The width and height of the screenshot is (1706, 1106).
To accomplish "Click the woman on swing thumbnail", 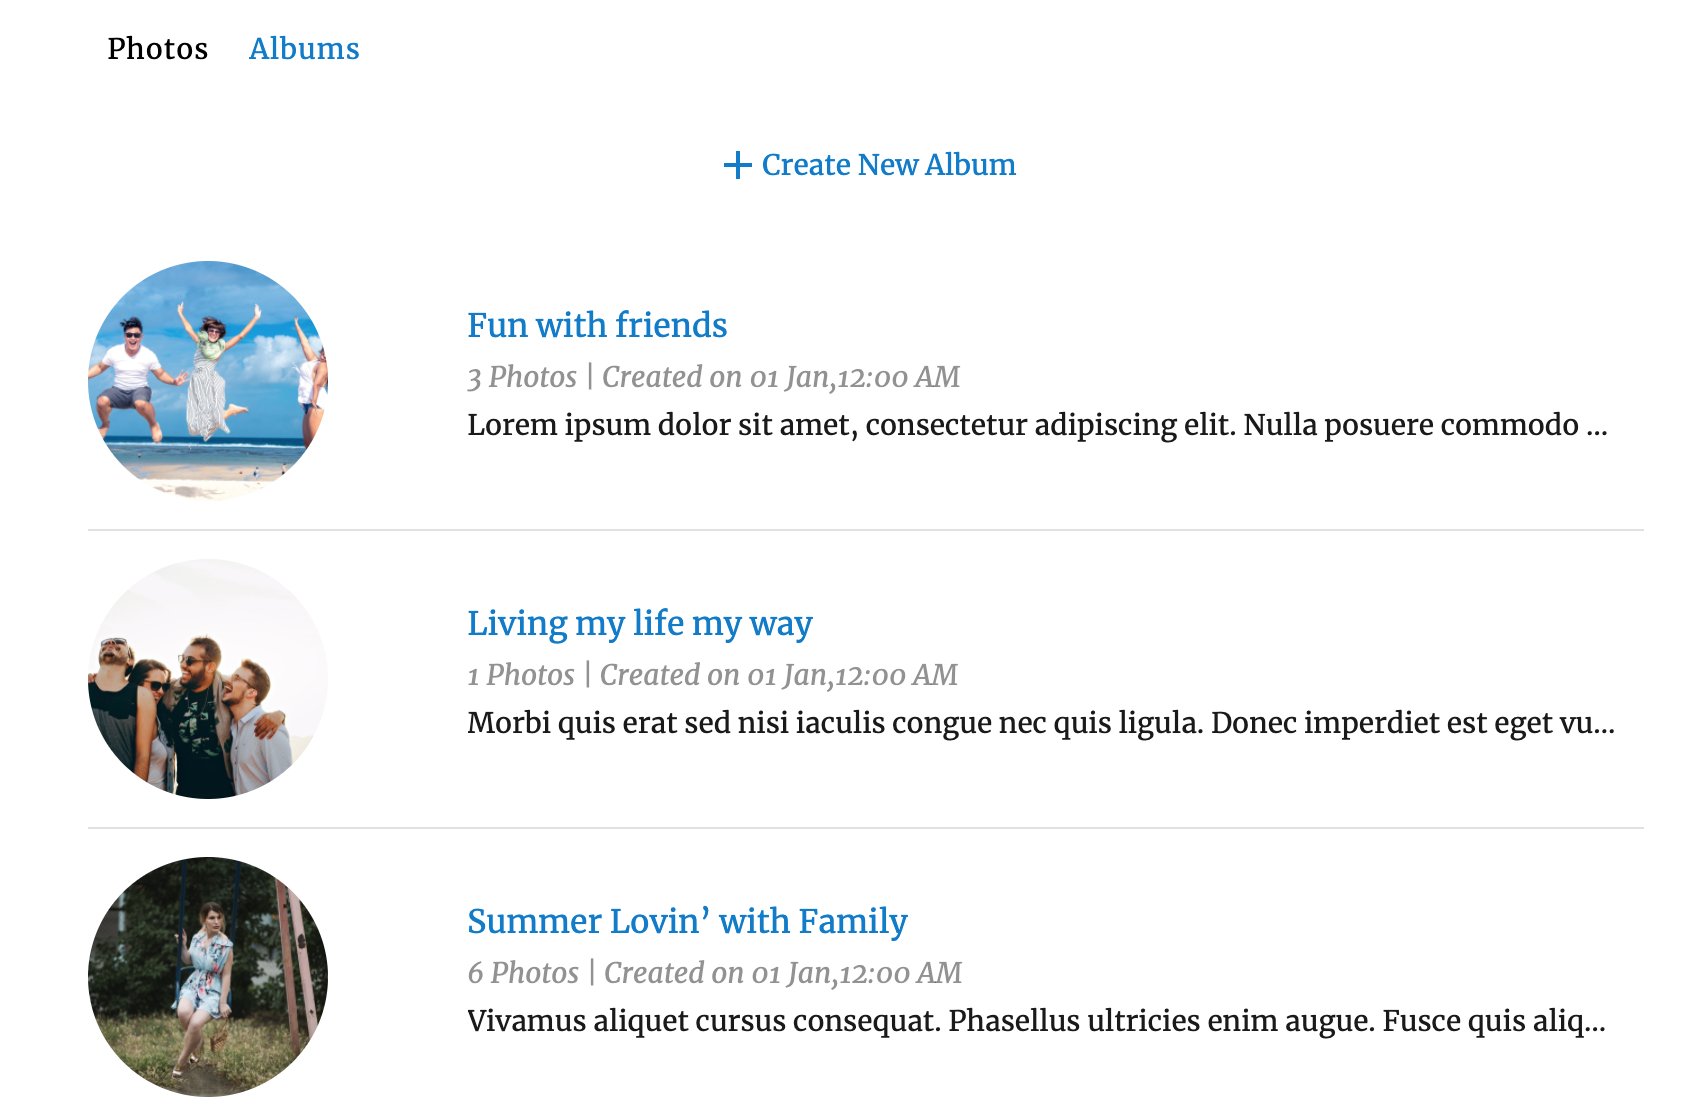I will tap(208, 976).
